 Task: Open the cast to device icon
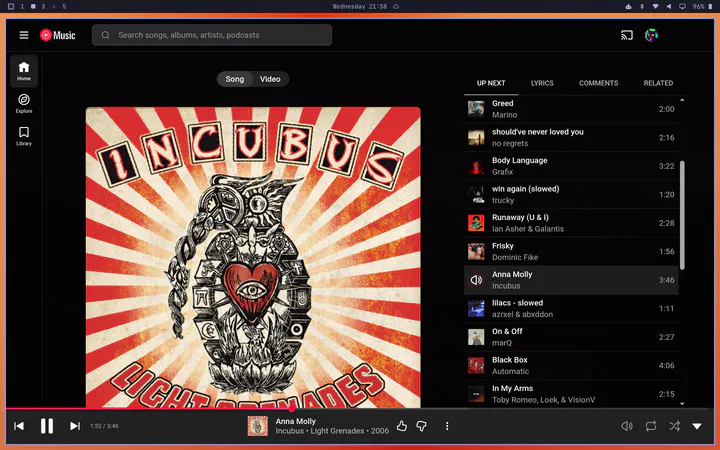point(627,35)
